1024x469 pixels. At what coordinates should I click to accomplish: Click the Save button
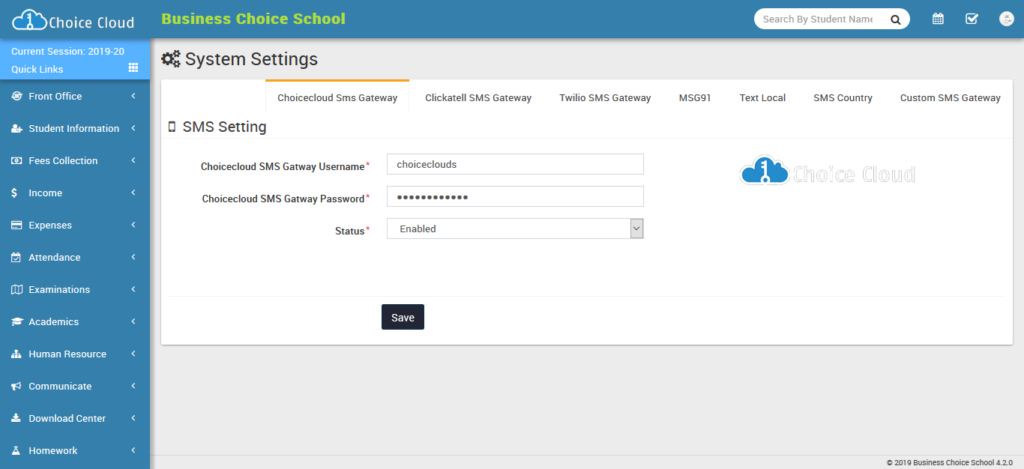[403, 317]
